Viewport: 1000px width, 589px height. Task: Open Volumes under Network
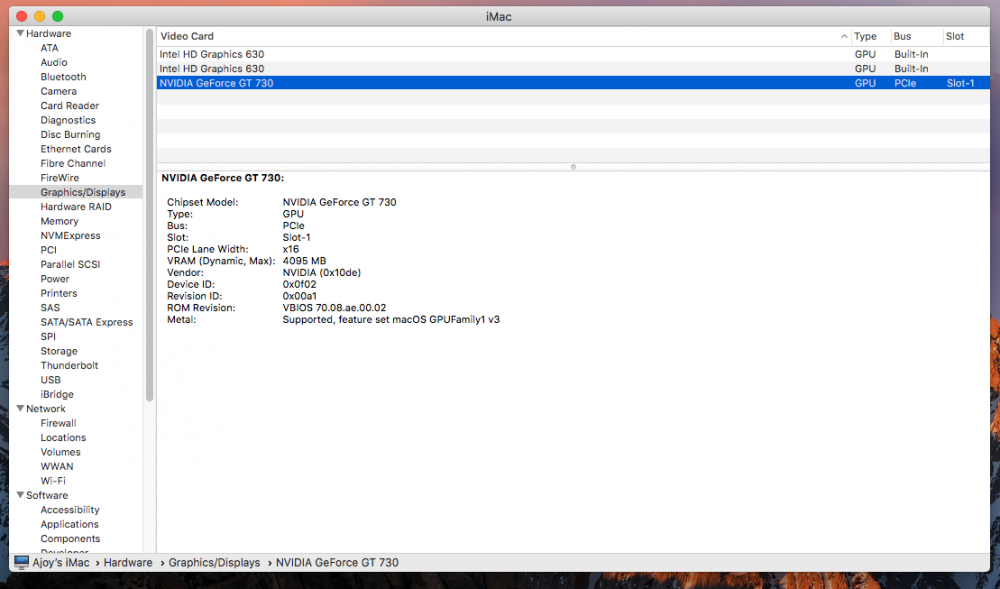61,452
